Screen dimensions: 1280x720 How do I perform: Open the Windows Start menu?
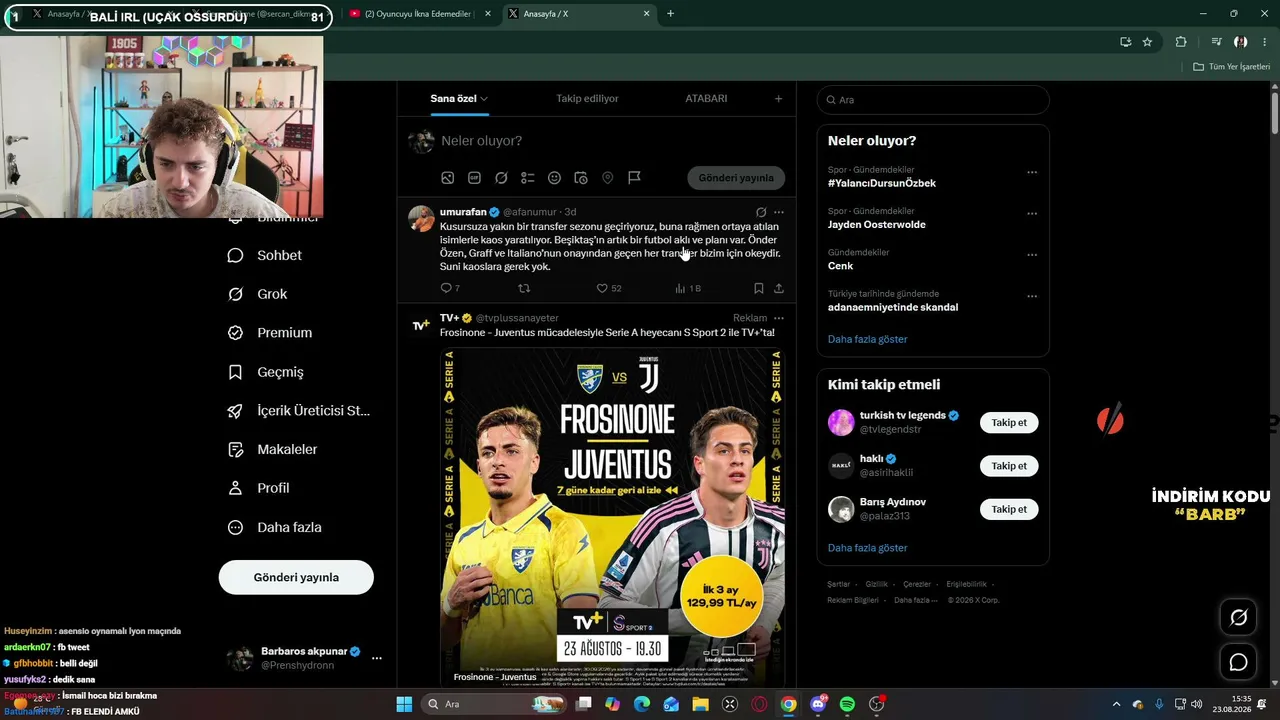404,704
